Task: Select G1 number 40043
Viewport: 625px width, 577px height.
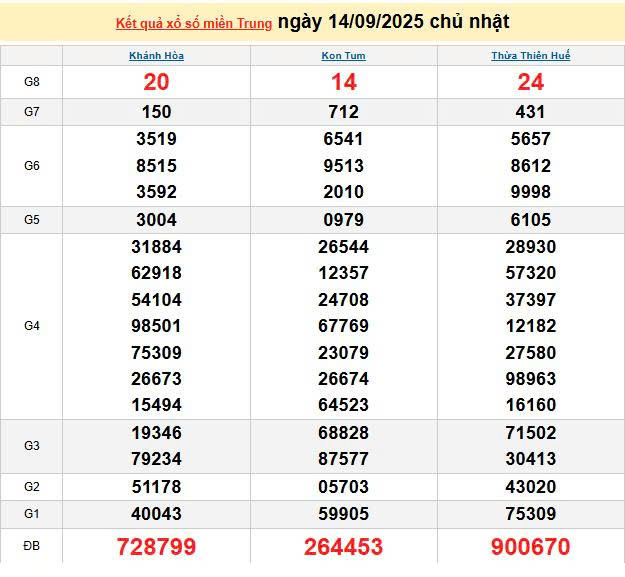Action: click(x=156, y=514)
